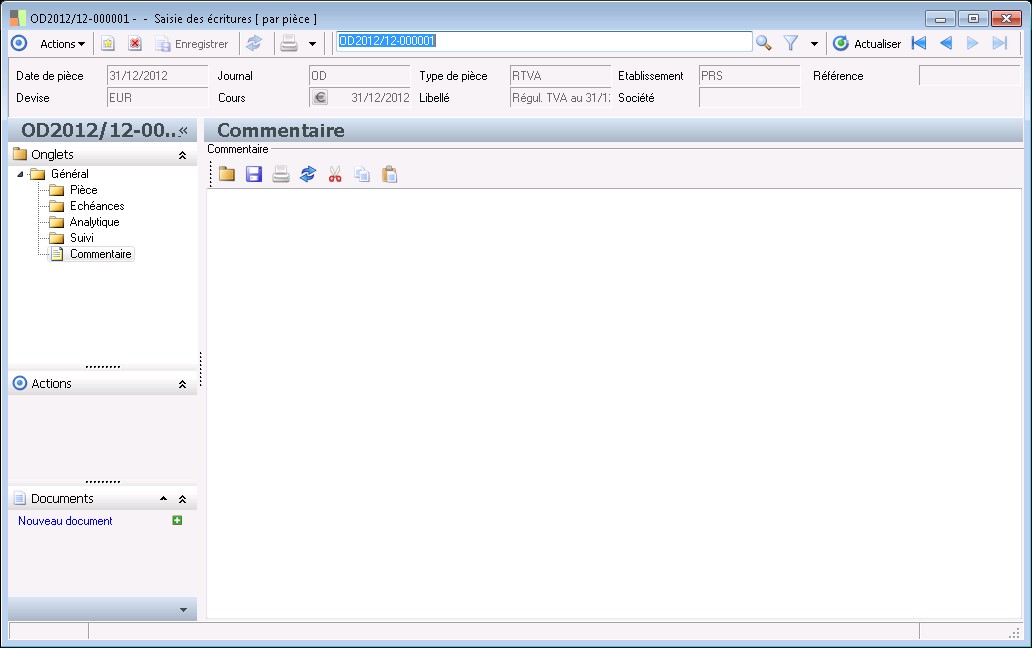Click the magnifying glass search icon
The image size is (1032, 648).
pos(763,43)
